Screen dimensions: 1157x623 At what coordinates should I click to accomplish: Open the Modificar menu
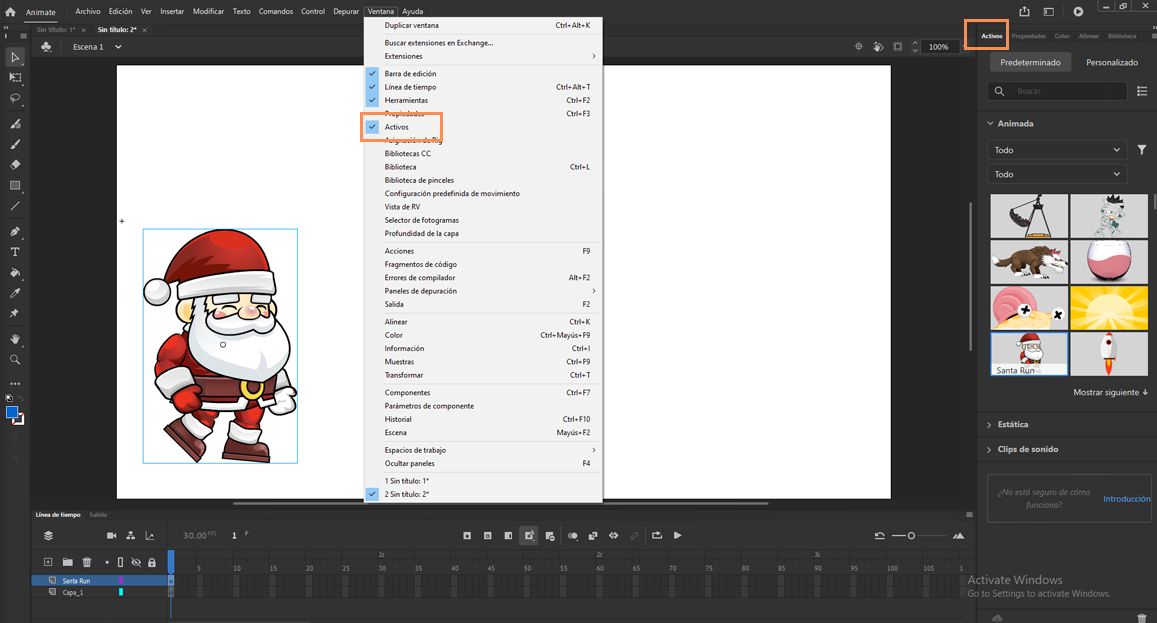208,11
